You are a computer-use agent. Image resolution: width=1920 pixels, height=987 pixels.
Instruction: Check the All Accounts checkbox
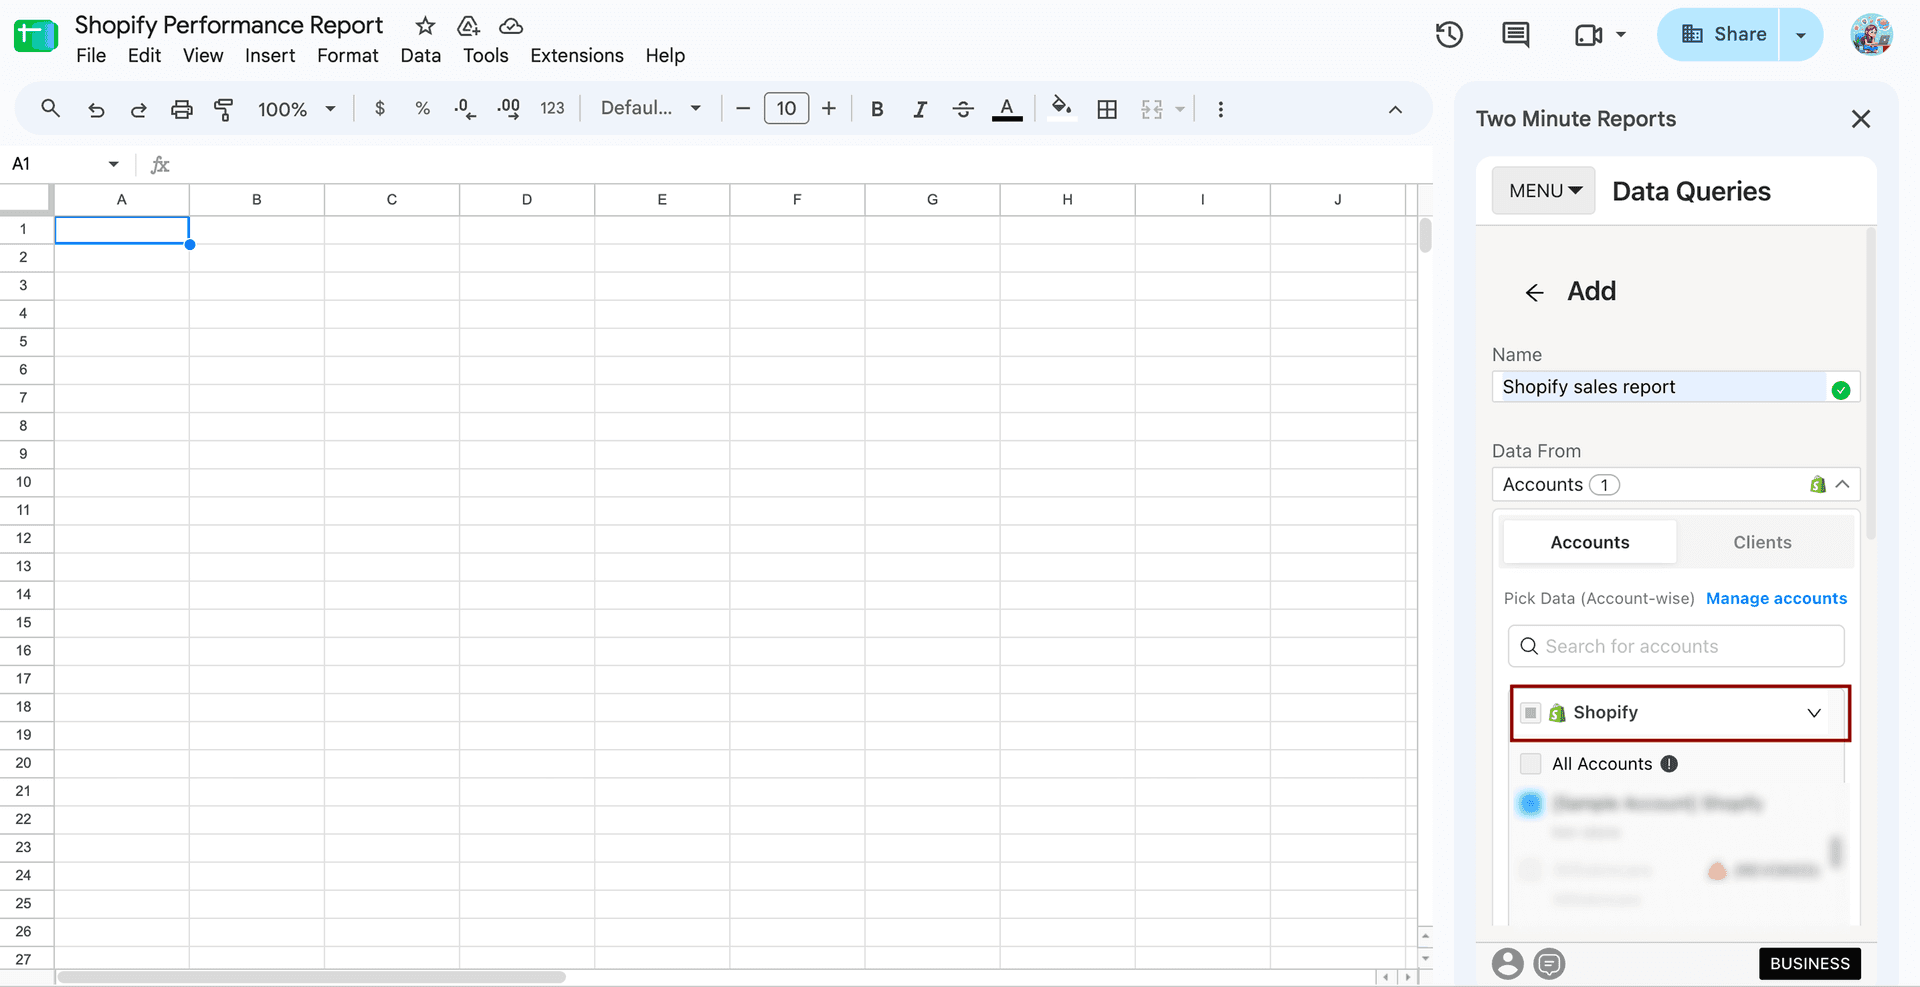pos(1530,764)
